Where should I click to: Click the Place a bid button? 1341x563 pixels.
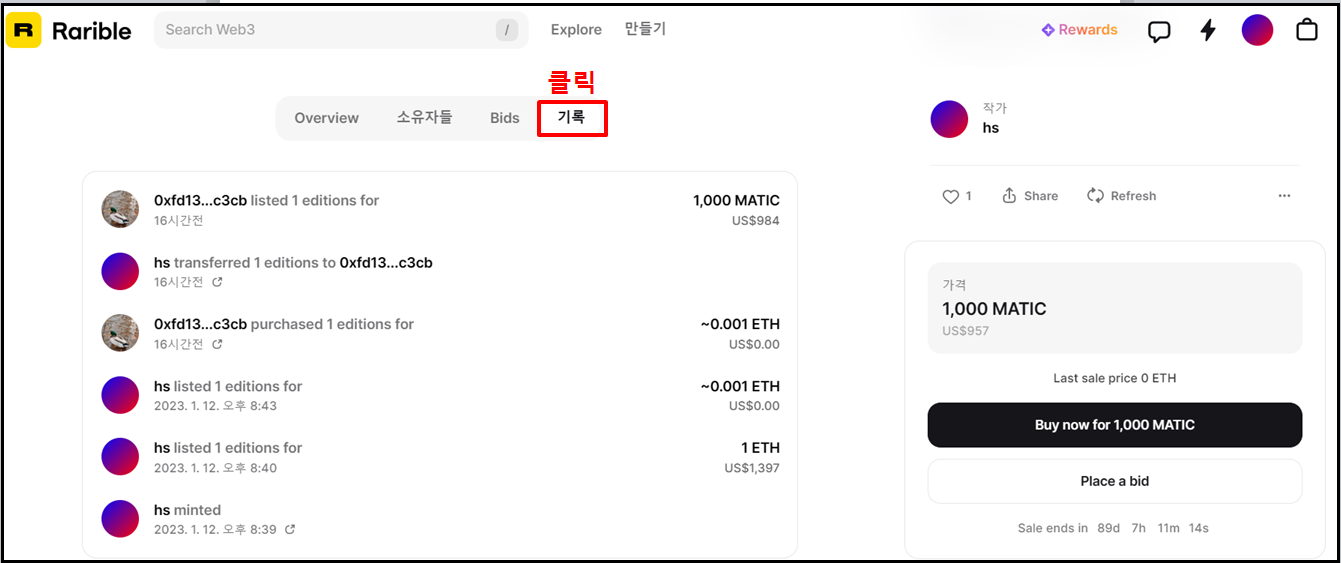1115,481
